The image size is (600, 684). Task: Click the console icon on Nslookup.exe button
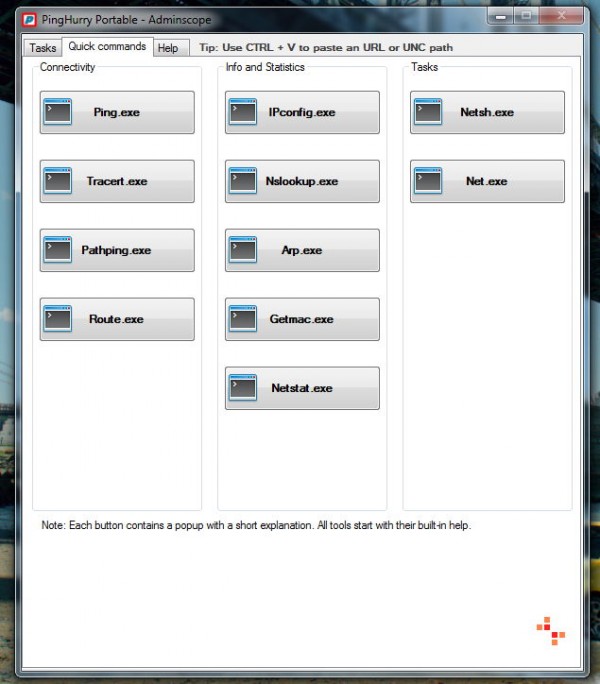click(x=243, y=181)
